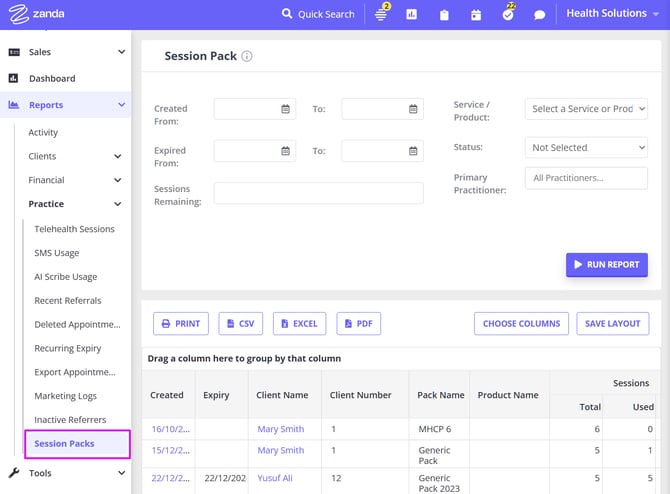Open Dashboard from the sidebar

tap(52, 79)
